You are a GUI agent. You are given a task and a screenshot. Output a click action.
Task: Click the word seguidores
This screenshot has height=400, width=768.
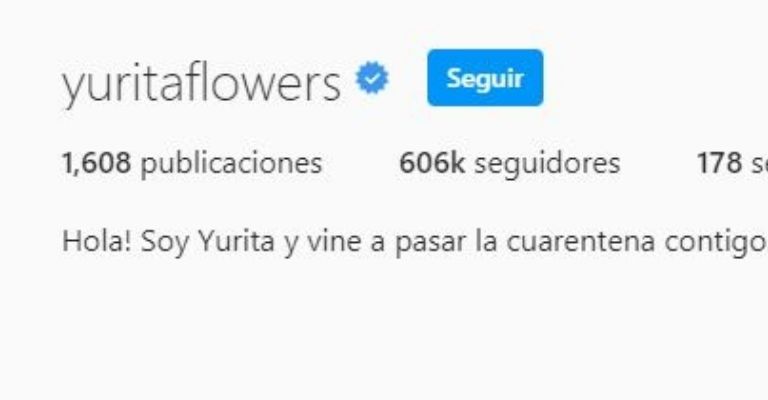pyautogui.click(x=547, y=163)
